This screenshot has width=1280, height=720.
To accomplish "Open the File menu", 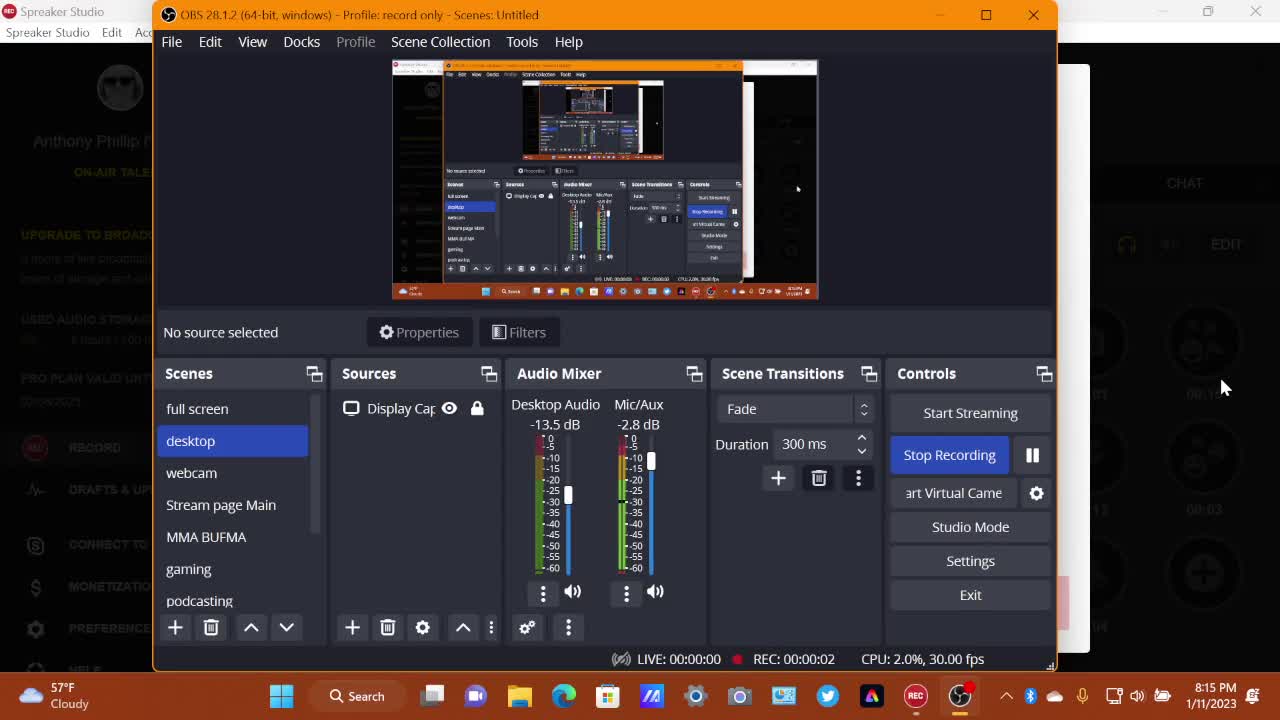I will tap(172, 42).
